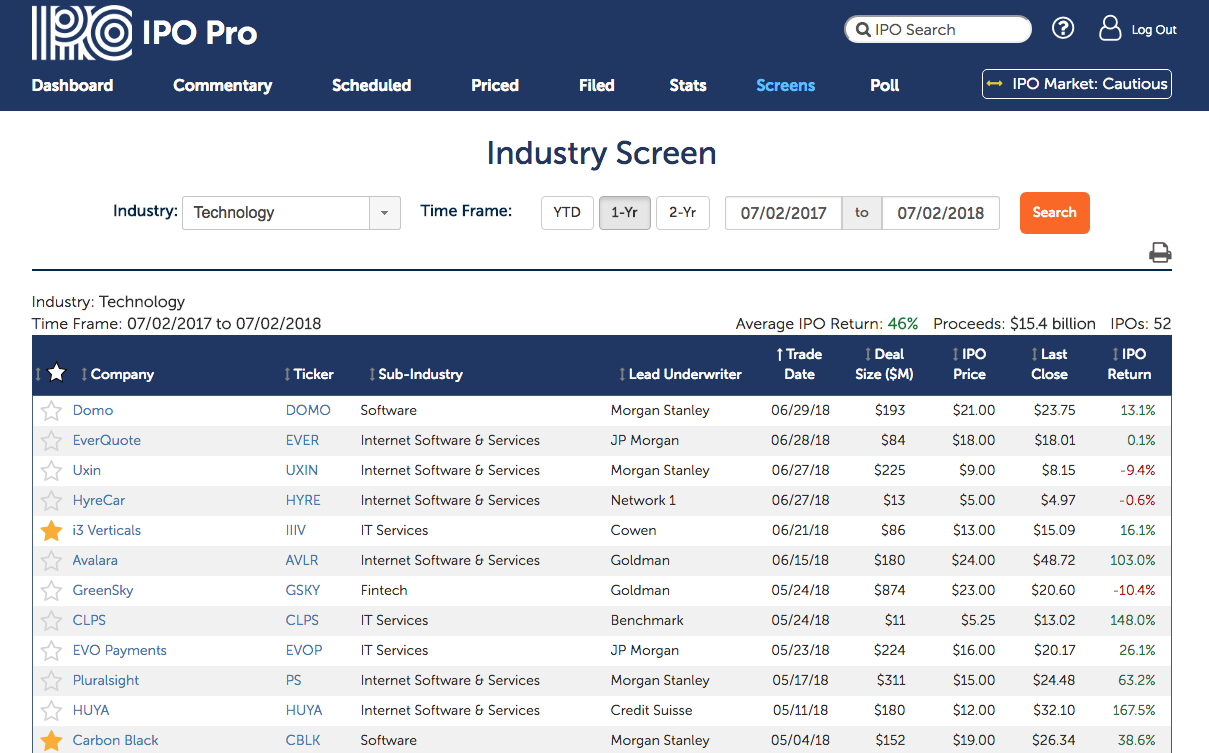Sort by IPO Return column header
1209x753 pixels.
[1130, 364]
